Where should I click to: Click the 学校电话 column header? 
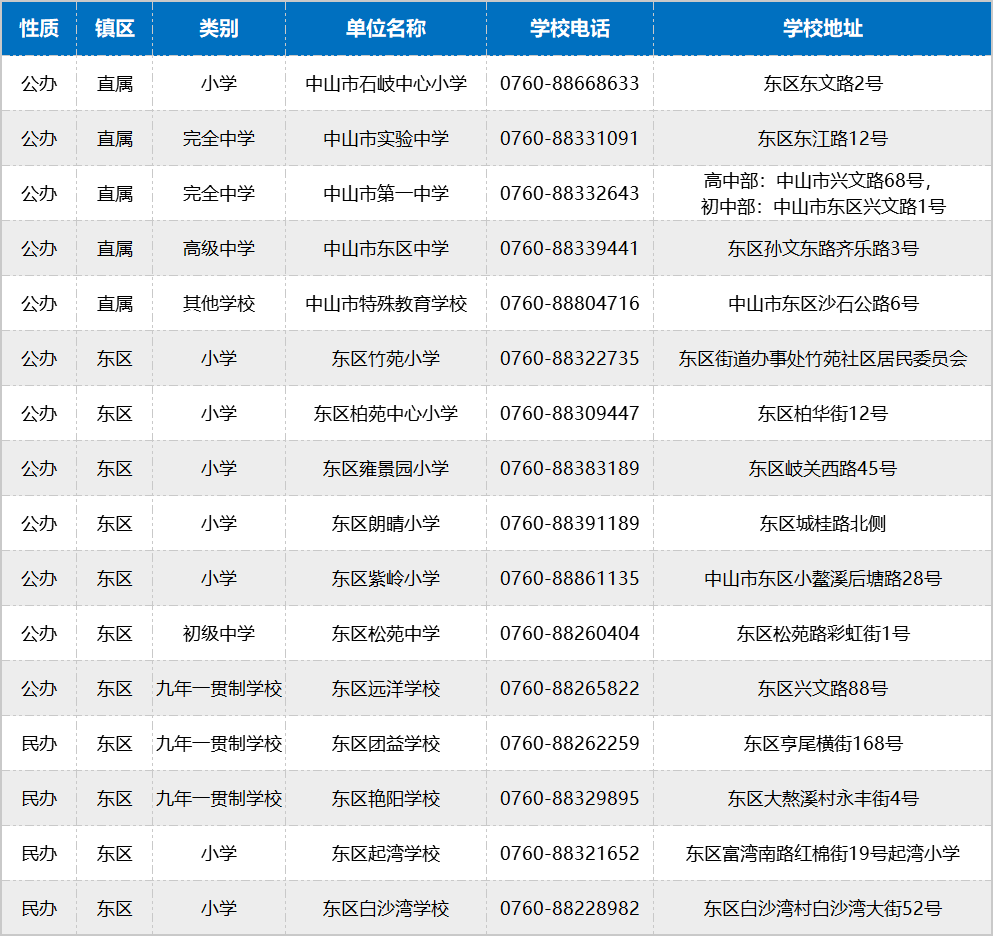(x=570, y=28)
